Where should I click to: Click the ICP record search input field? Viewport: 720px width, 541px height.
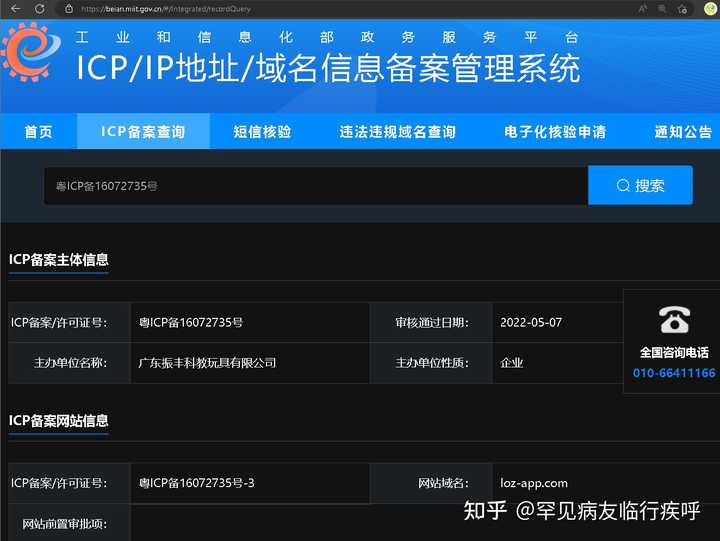316,186
